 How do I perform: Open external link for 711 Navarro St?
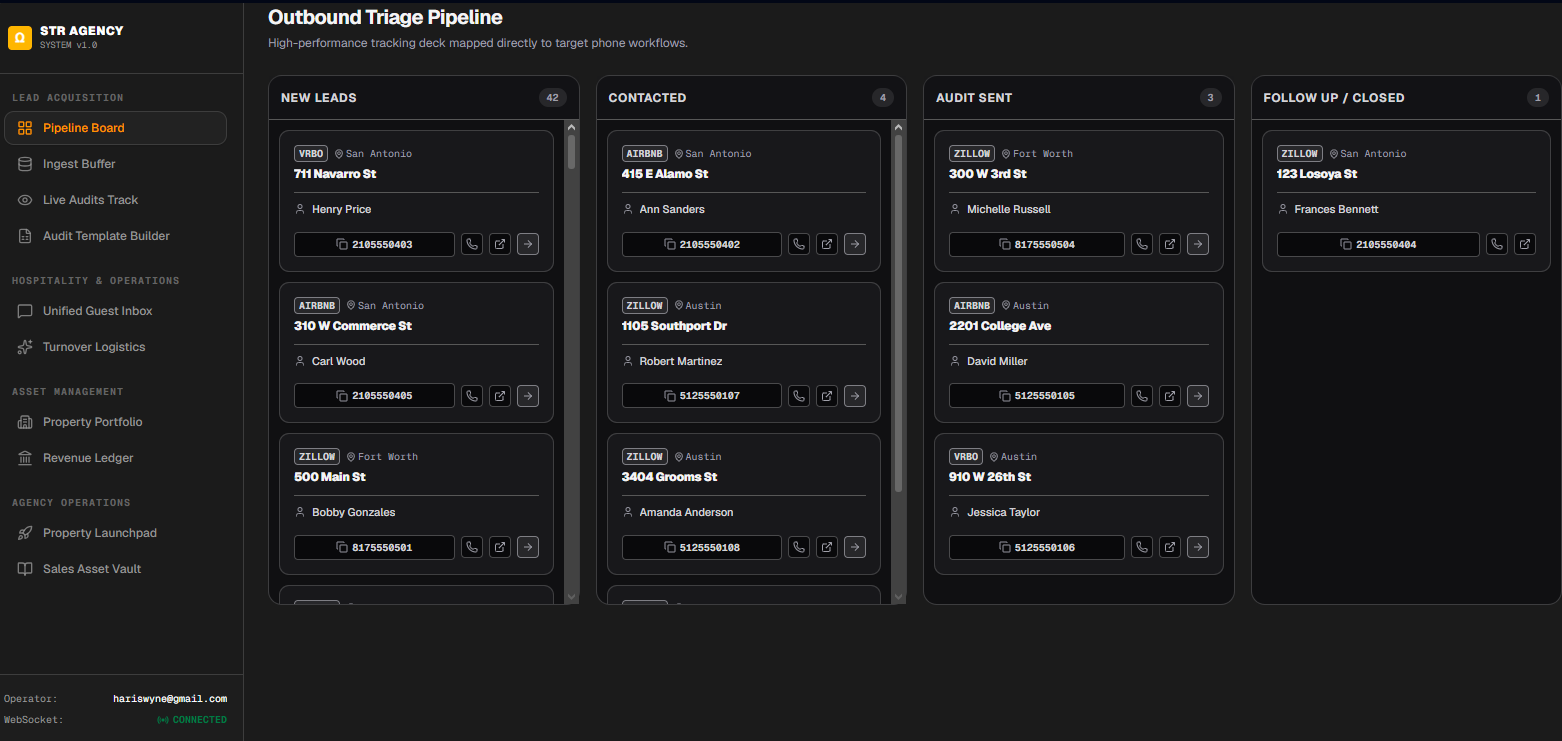coord(500,244)
